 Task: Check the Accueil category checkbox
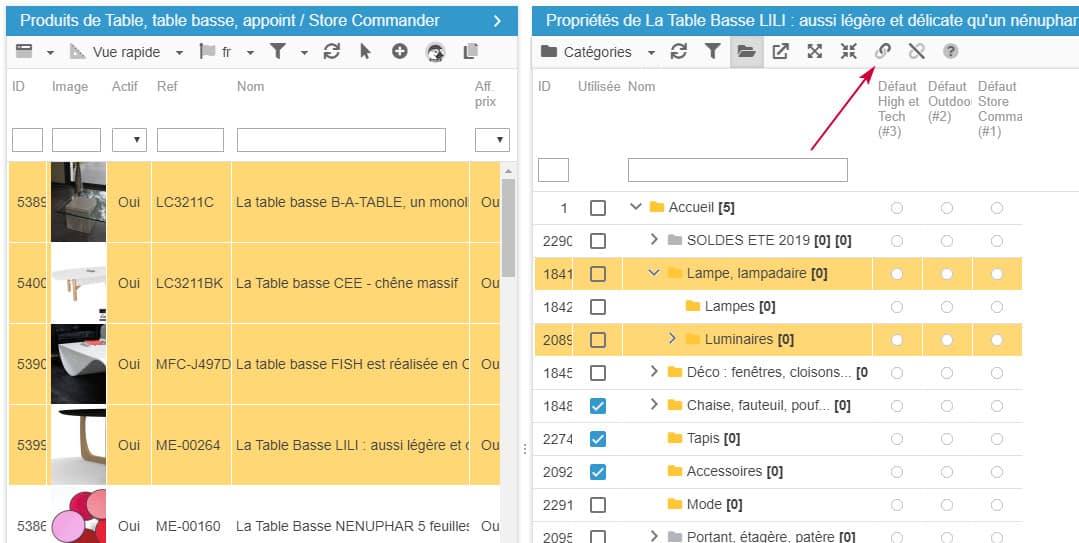598,208
